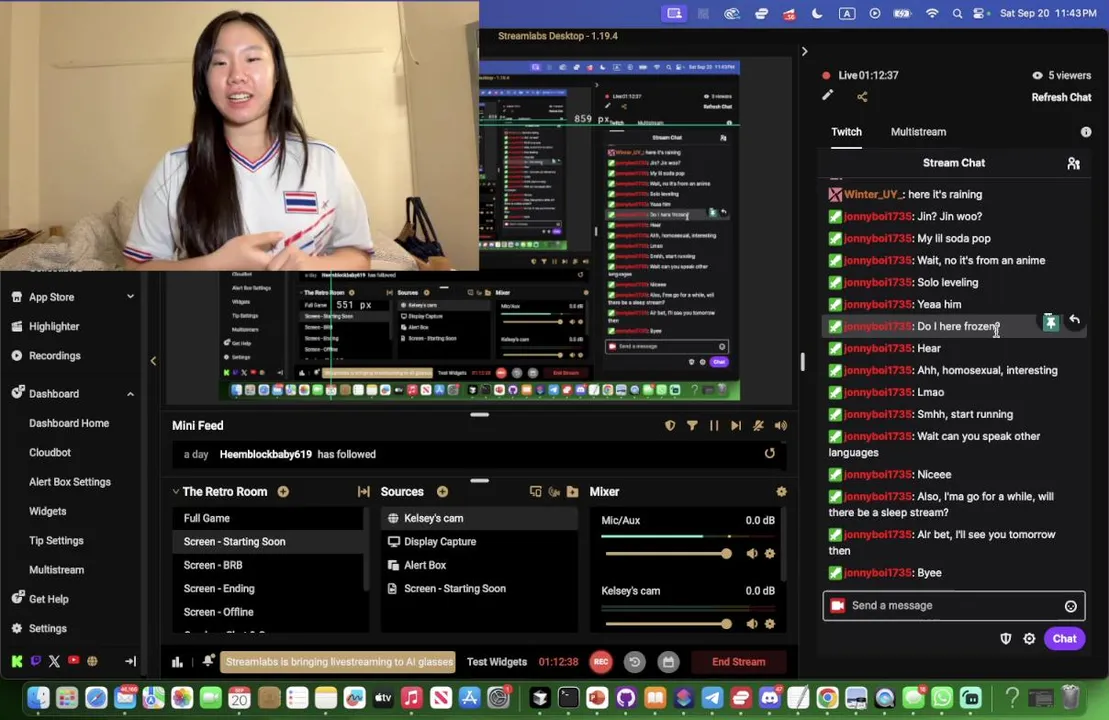Open Kelsey's cam audio settings gear
1109x720 pixels.
770,624
